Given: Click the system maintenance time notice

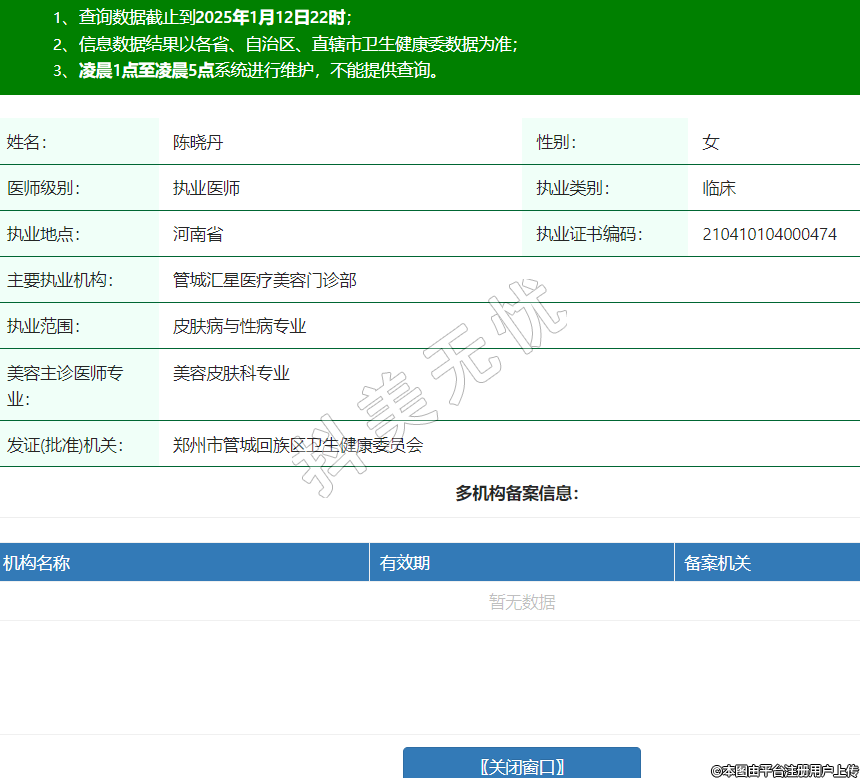Looking at the screenshot, I should tap(259, 71).
